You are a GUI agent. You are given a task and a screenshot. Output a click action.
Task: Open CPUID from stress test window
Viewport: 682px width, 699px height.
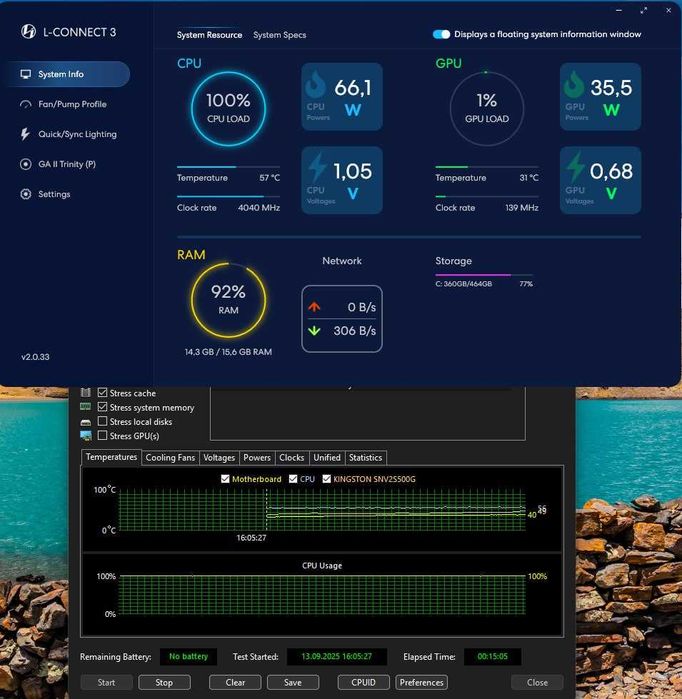(x=363, y=683)
